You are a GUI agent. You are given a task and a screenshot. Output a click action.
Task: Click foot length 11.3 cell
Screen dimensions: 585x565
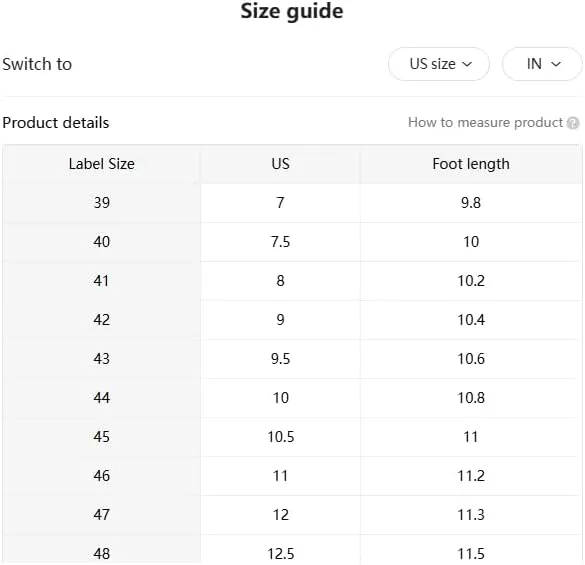[x=471, y=515]
